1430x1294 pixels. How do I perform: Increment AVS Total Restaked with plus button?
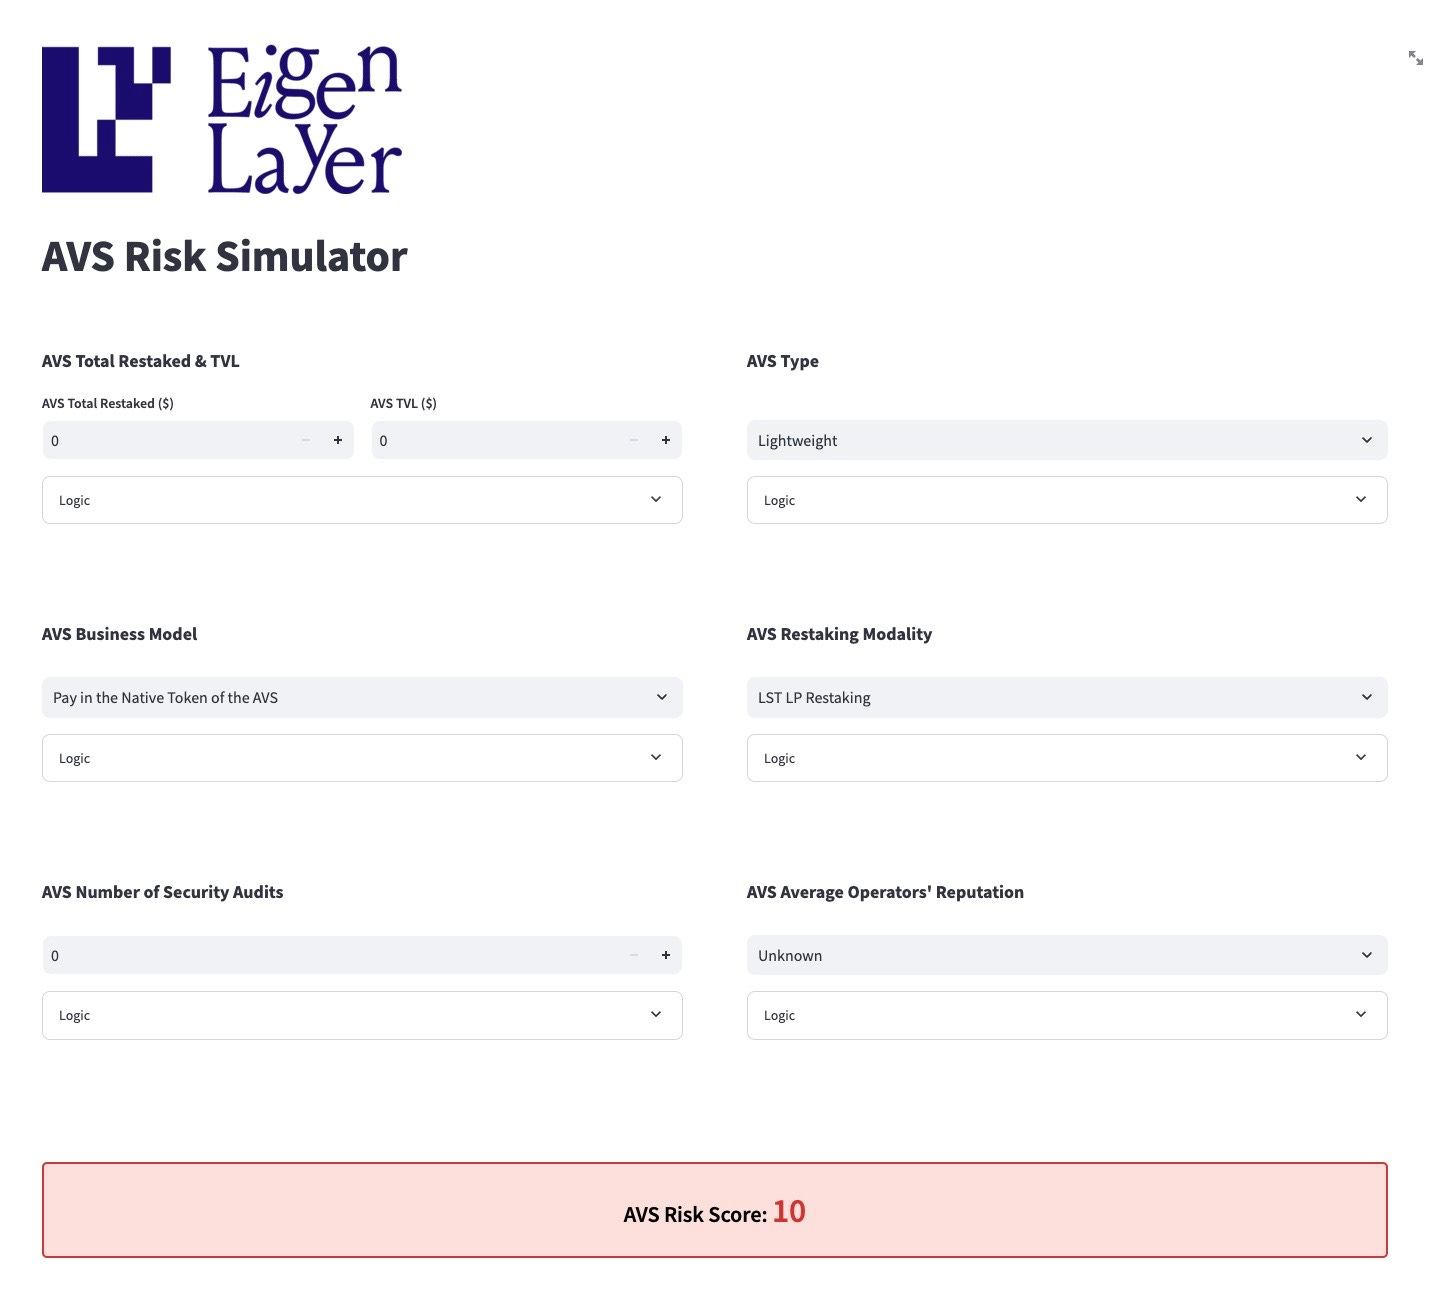(x=337, y=440)
